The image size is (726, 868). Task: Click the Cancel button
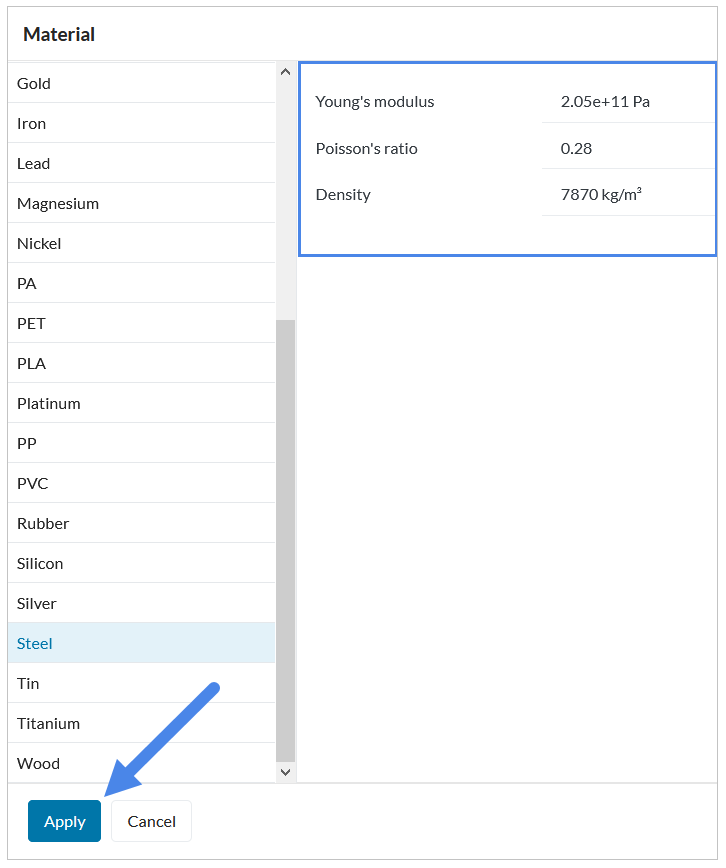(151, 821)
